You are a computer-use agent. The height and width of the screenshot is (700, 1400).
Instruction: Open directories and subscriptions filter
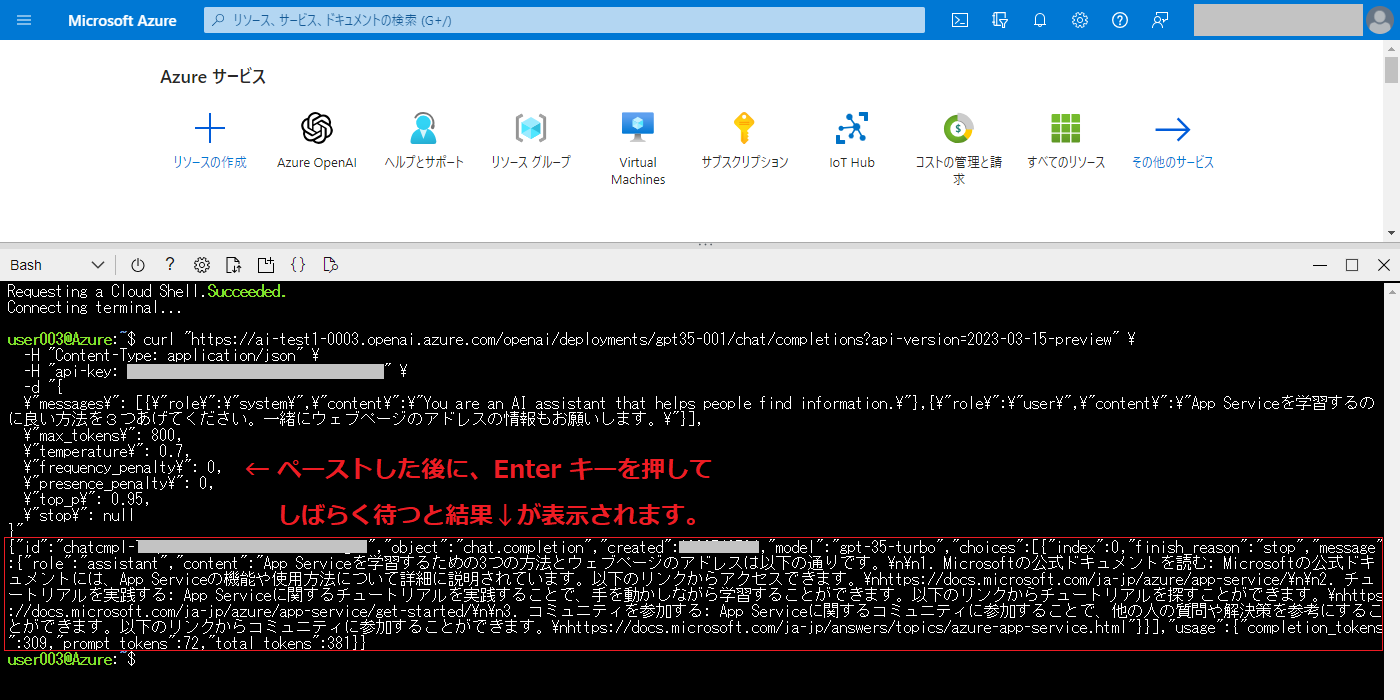[x=1000, y=20]
